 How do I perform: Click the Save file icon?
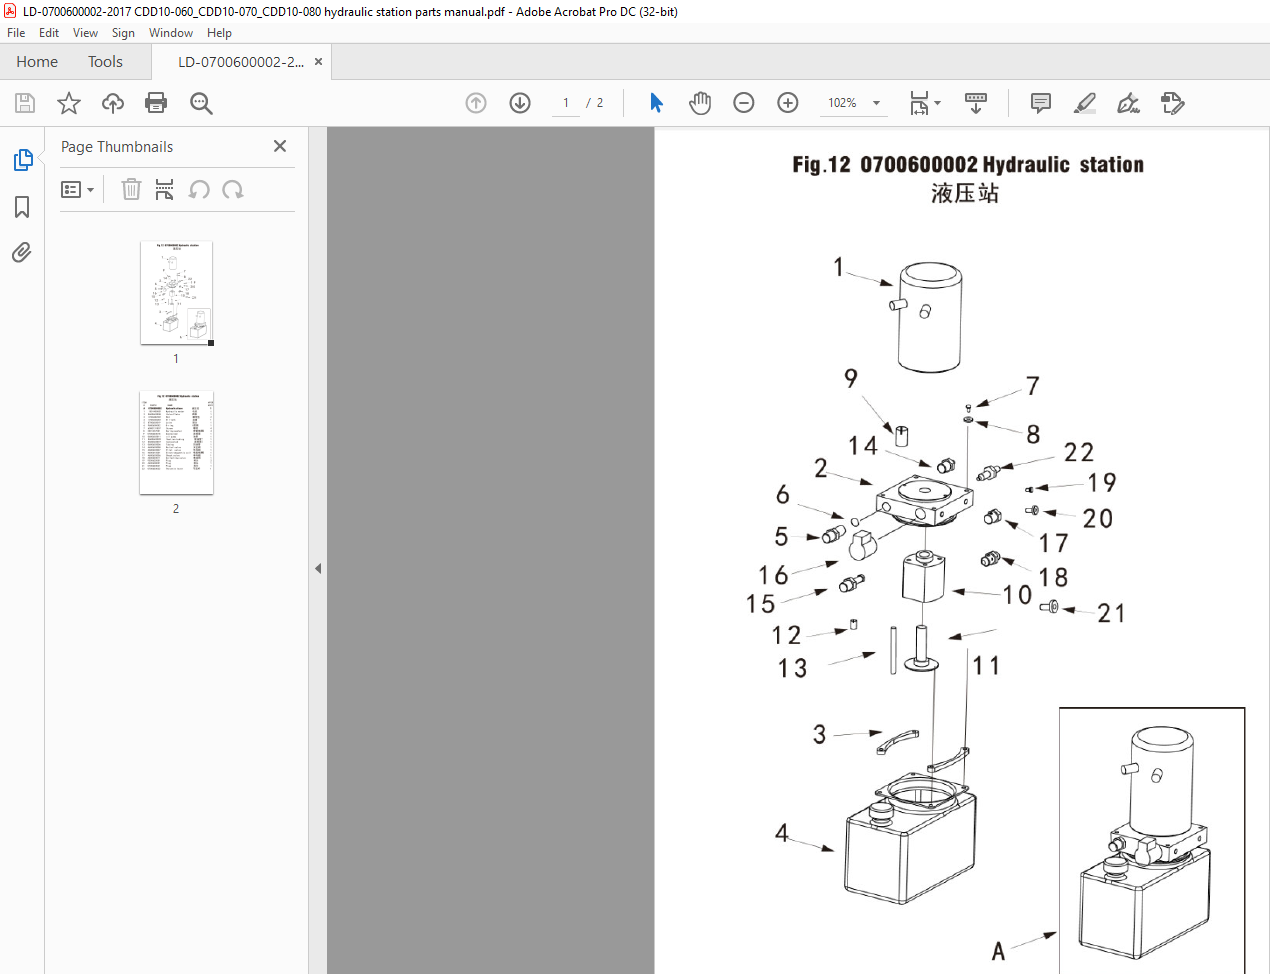click(25, 103)
